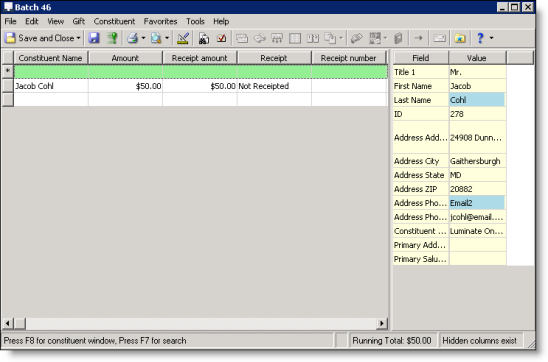
Task: Select the row marked with asterisk
Action: (8, 71)
